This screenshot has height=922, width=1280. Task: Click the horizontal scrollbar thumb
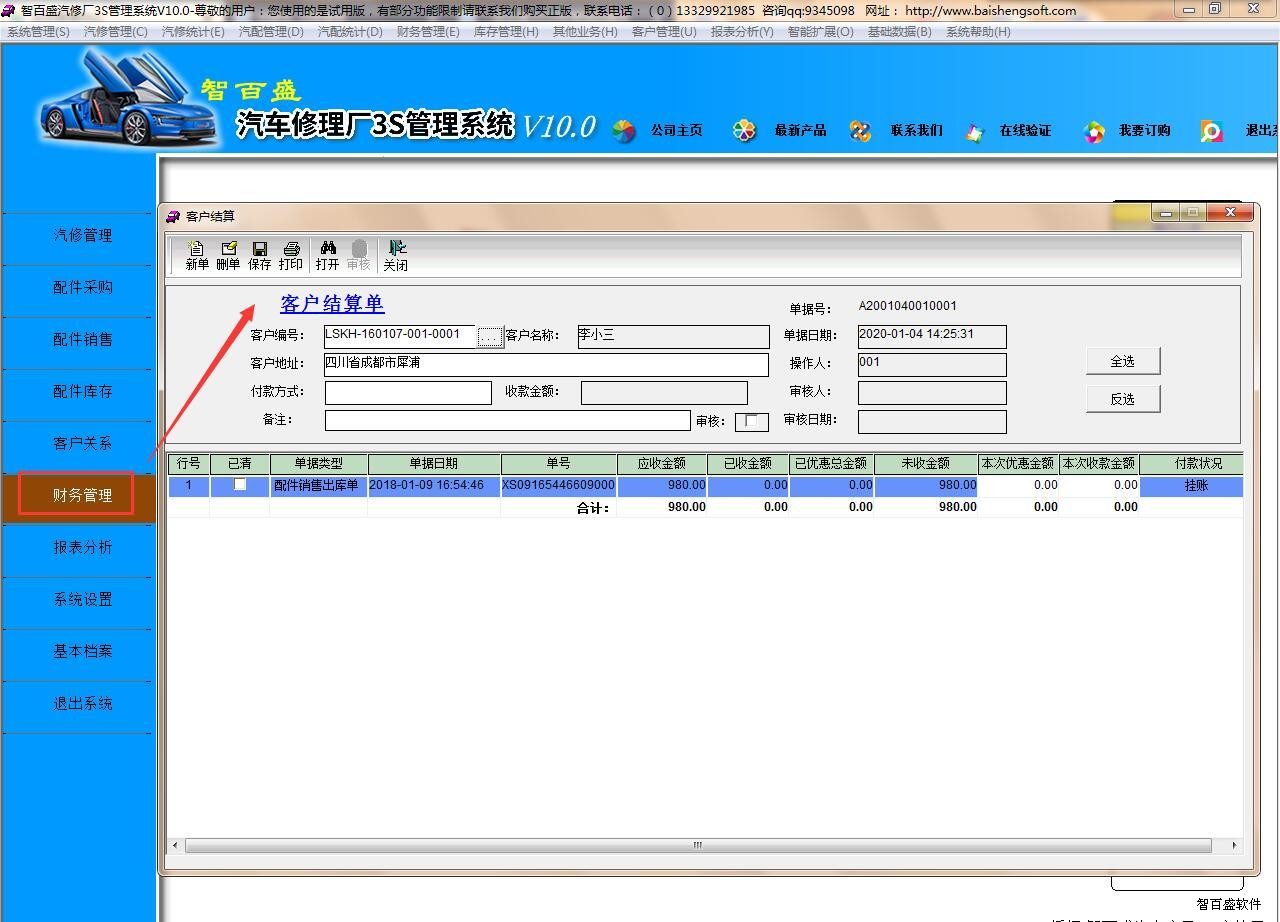click(x=698, y=846)
